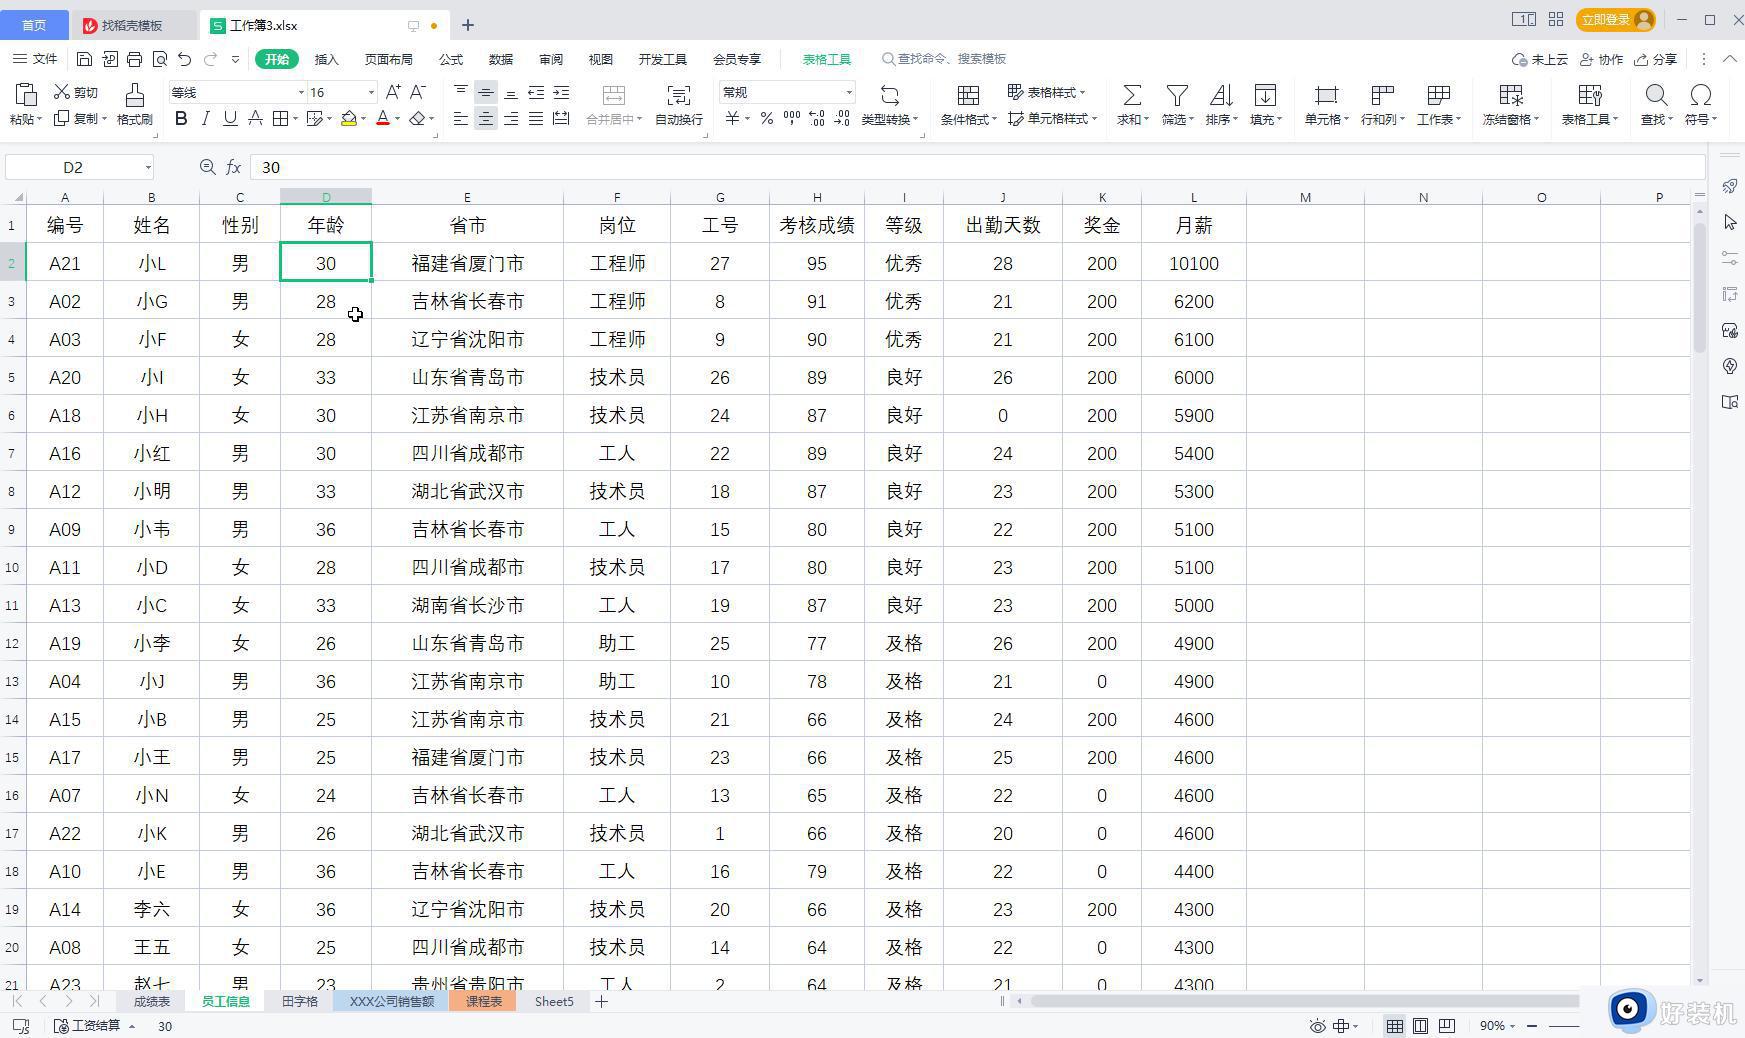This screenshot has height=1038, width=1745.
Task: Cut the selection with 剪切
Action: (76, 92)
